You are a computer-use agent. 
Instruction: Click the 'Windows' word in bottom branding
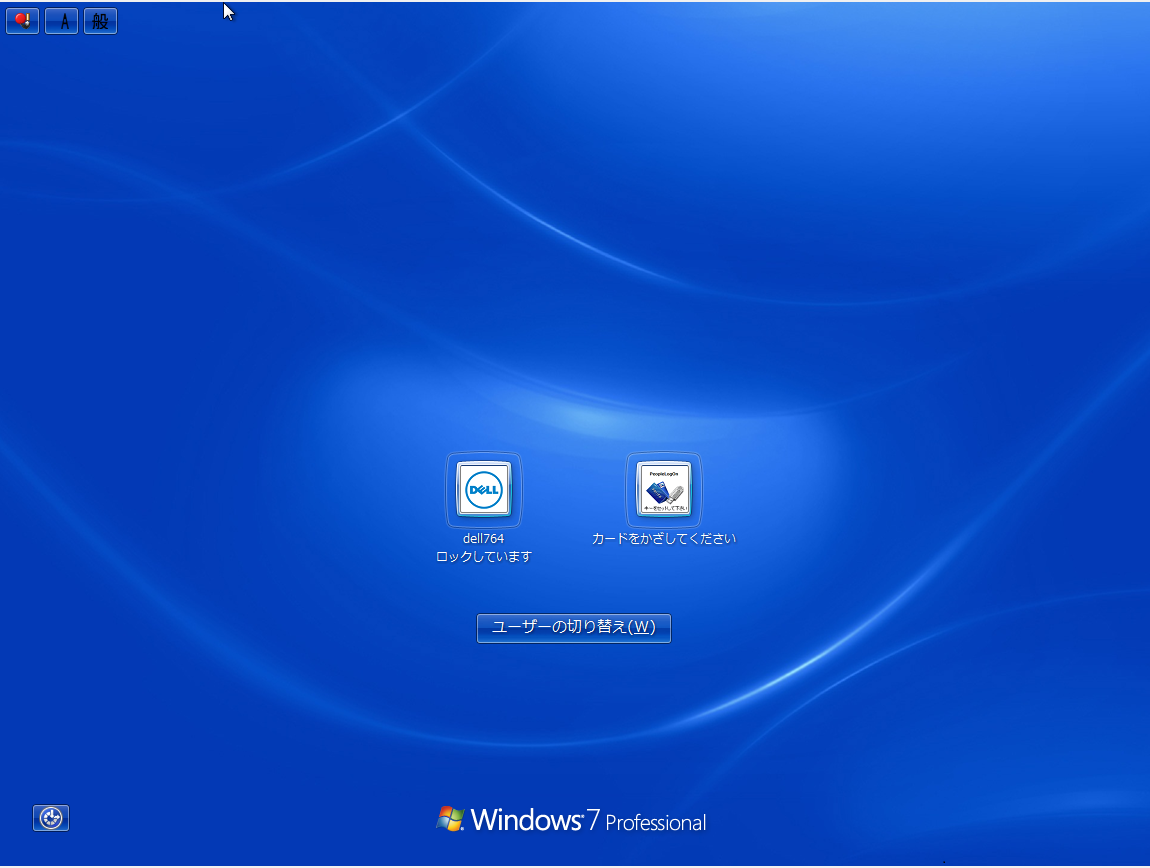[x=525, y=821]
